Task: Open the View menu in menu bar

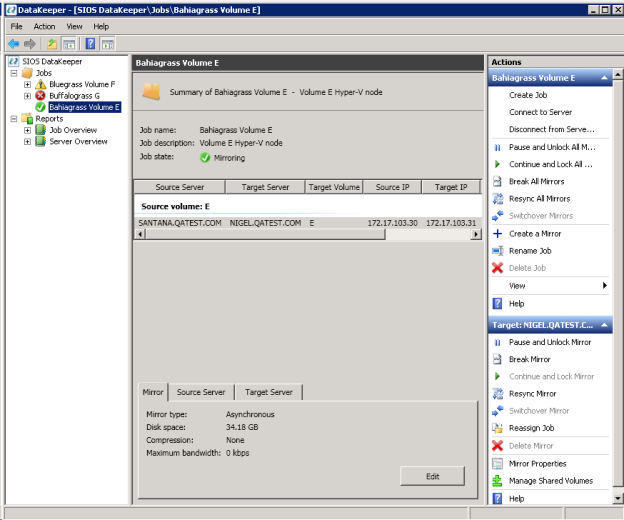Action: point(74,26)
